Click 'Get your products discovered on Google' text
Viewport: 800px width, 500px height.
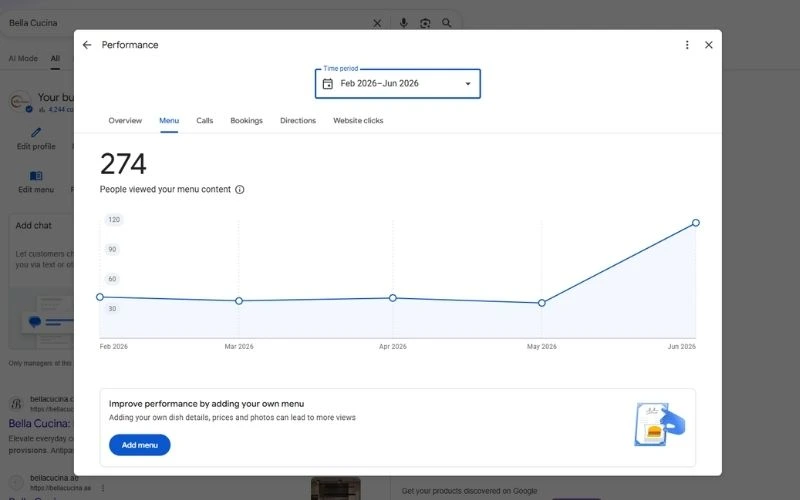coord(469,491)
